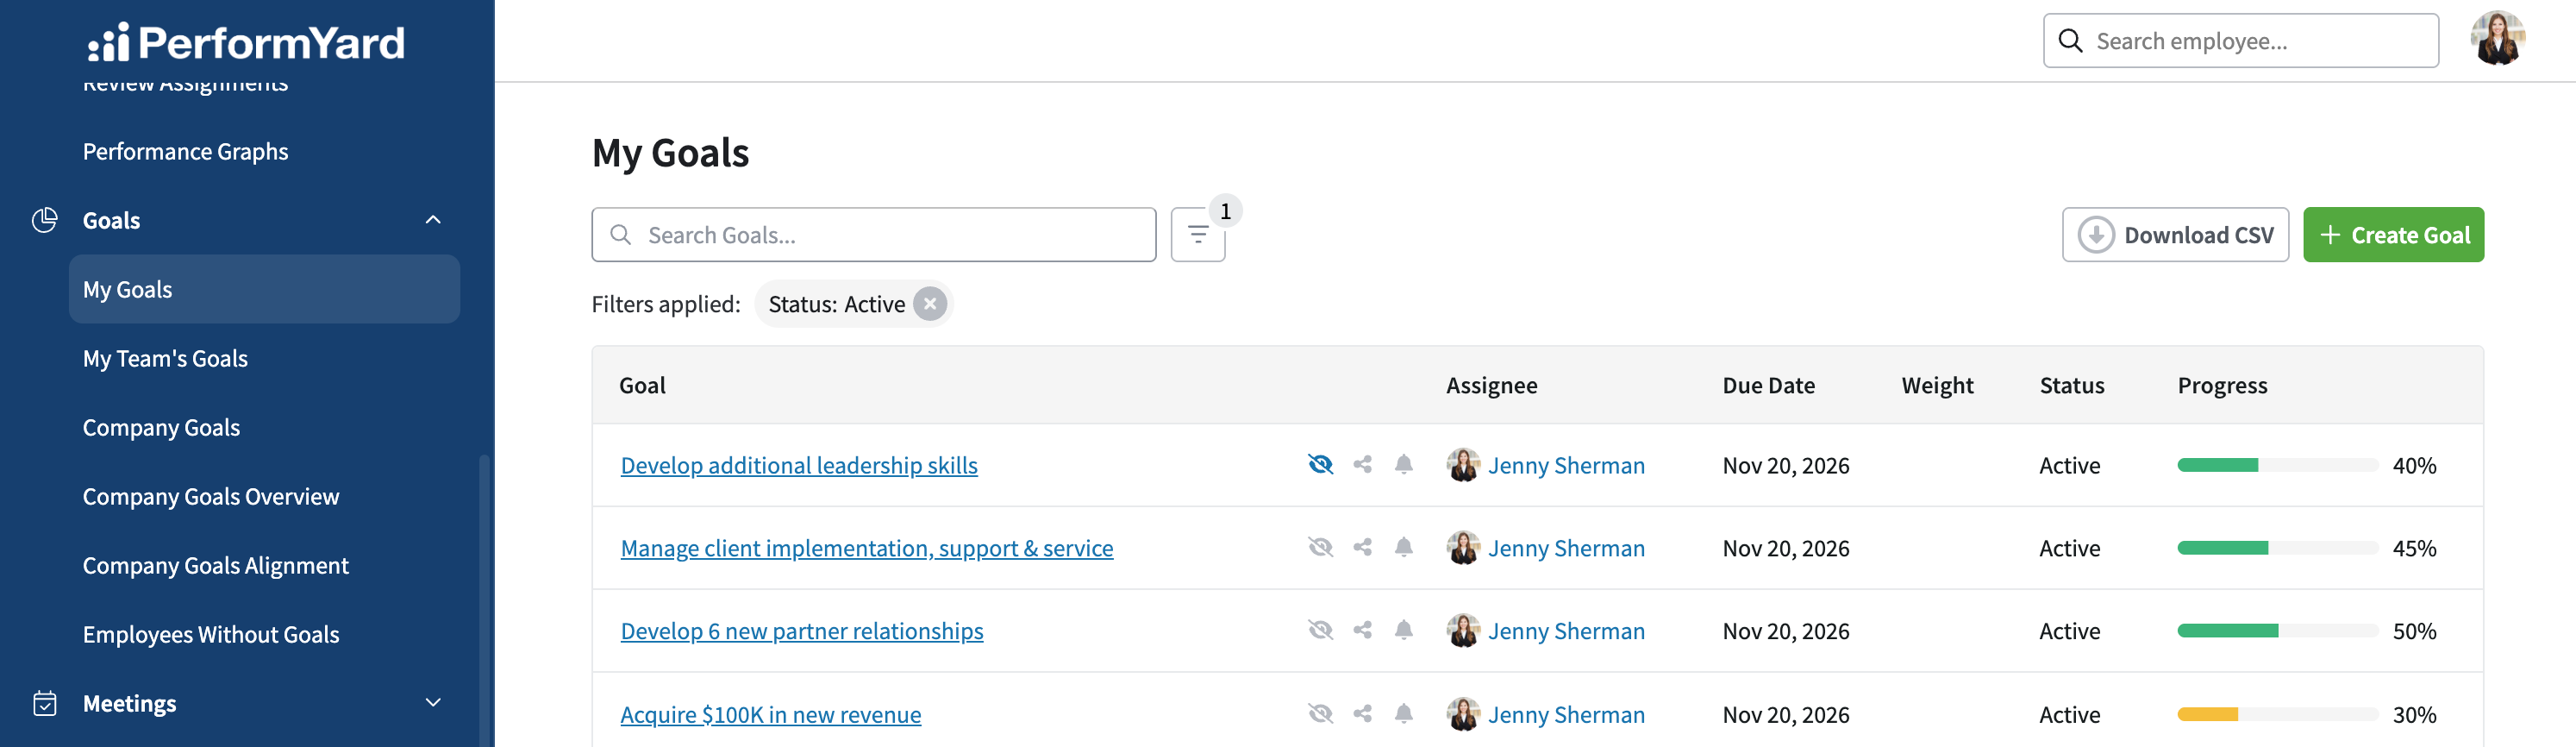Open My Team's Goals menu item
Screen dimensions: 2576x747
[x=165, y=358]
